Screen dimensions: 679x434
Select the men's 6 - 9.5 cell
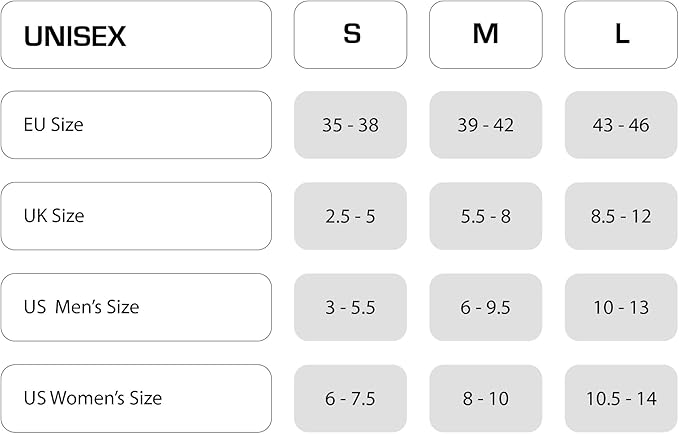pos(486,307)
